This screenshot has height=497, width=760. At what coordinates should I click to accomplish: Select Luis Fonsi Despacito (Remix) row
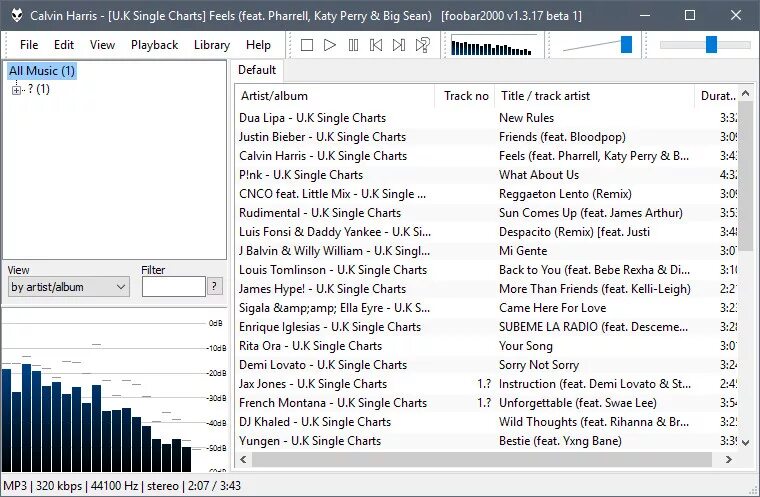pos(487,232)
